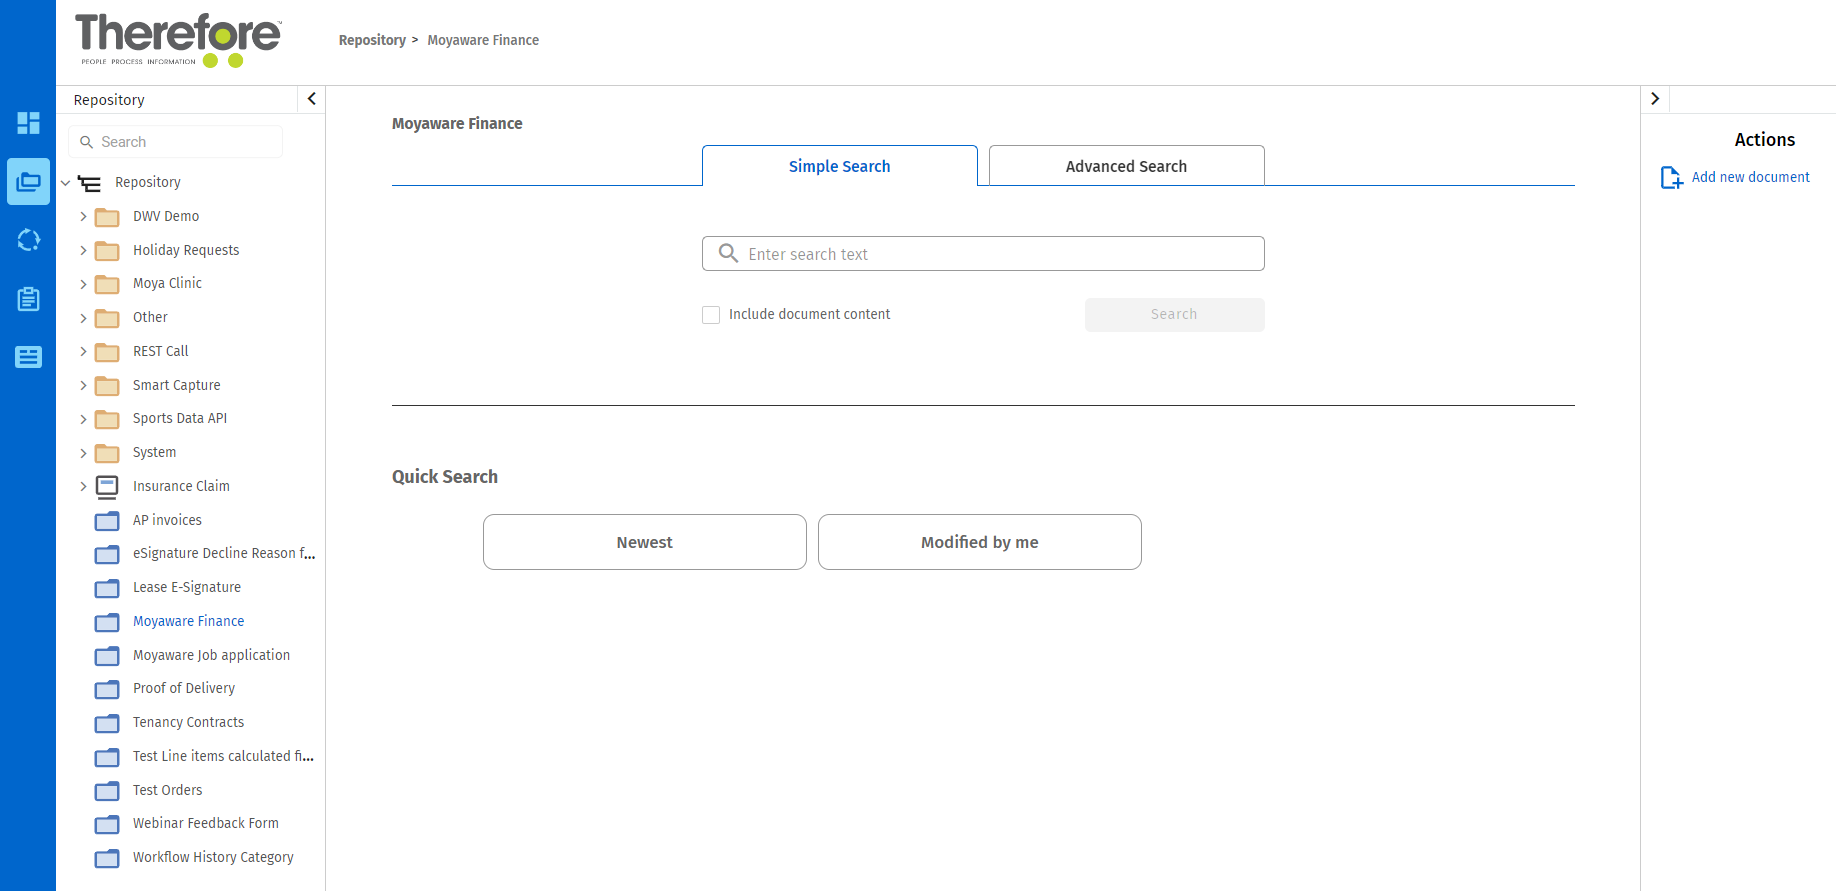The image size is (1836, 891).
Task: Collapse the Repository tree root node
Action: (x=65, y=183)
